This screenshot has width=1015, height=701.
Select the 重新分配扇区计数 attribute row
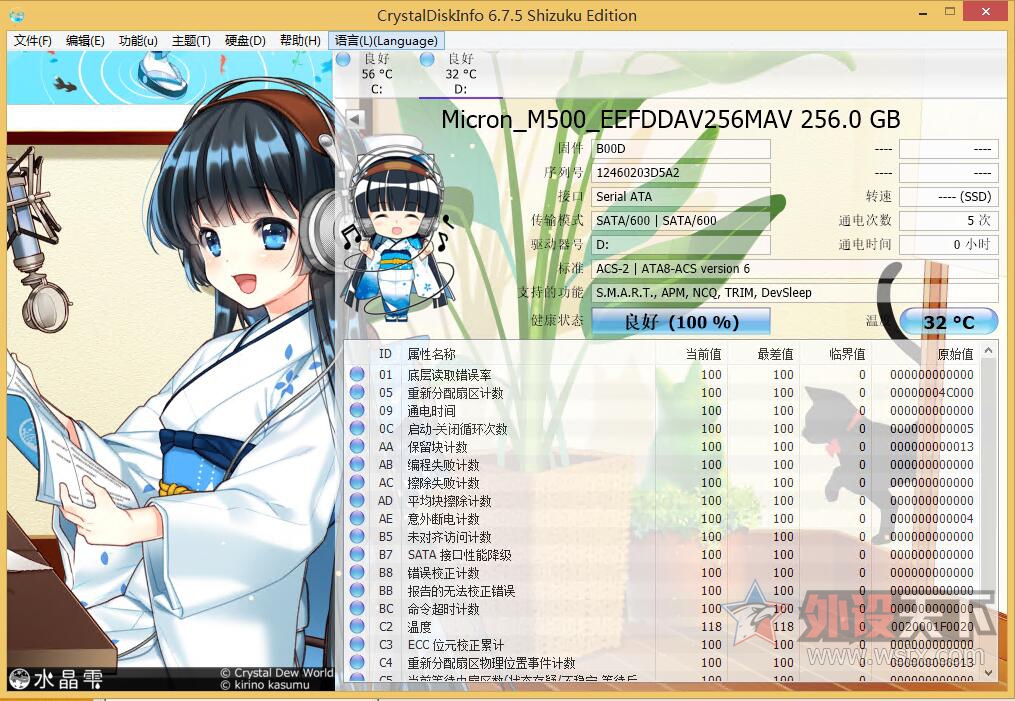[x=663, y=392]
